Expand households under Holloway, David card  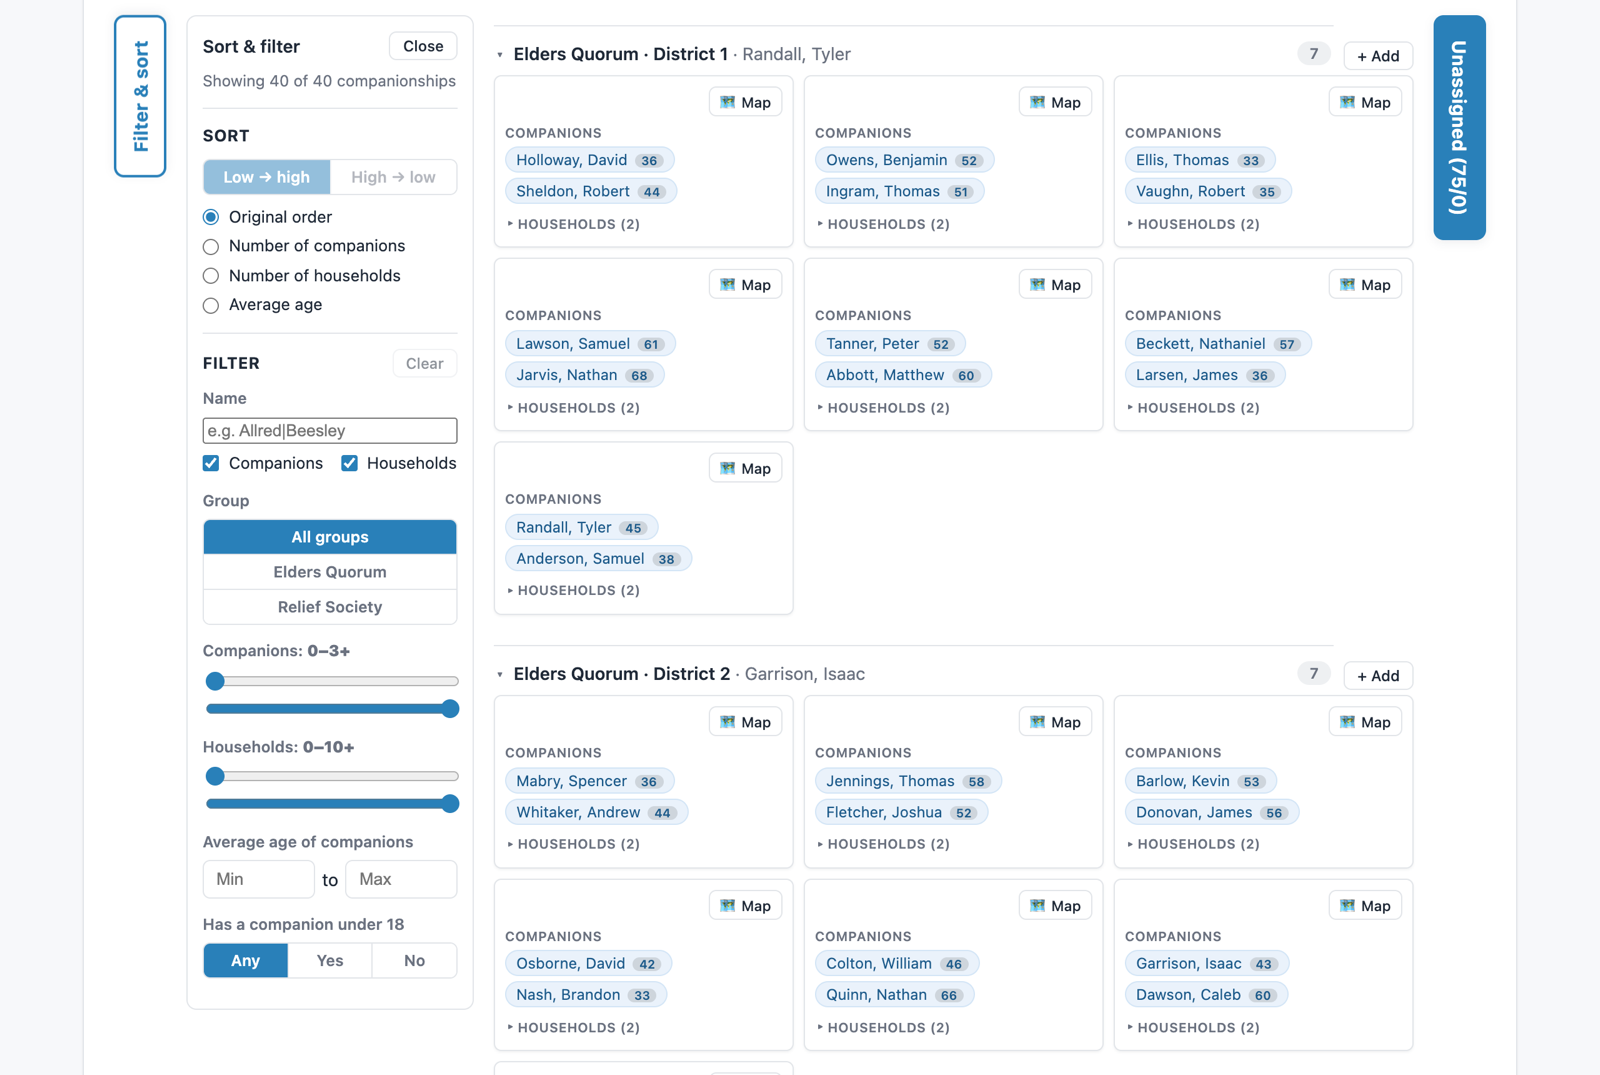point(573,224)
